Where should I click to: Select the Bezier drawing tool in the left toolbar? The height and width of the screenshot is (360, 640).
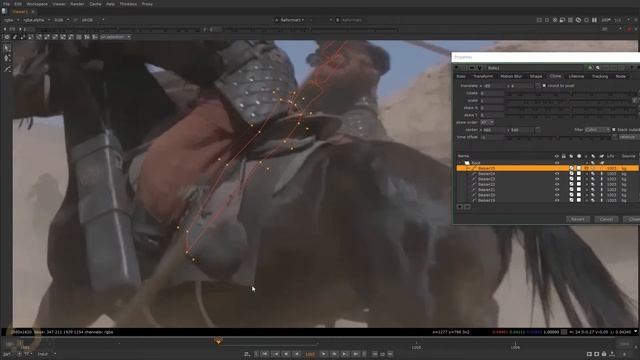tap(7, 69)
